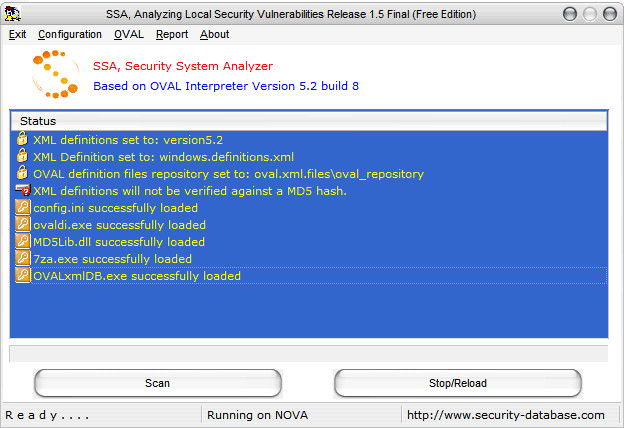Click the key icon beside ovaldi.exe entry
This screenshot has height=428, width=624.
(23, 224)
